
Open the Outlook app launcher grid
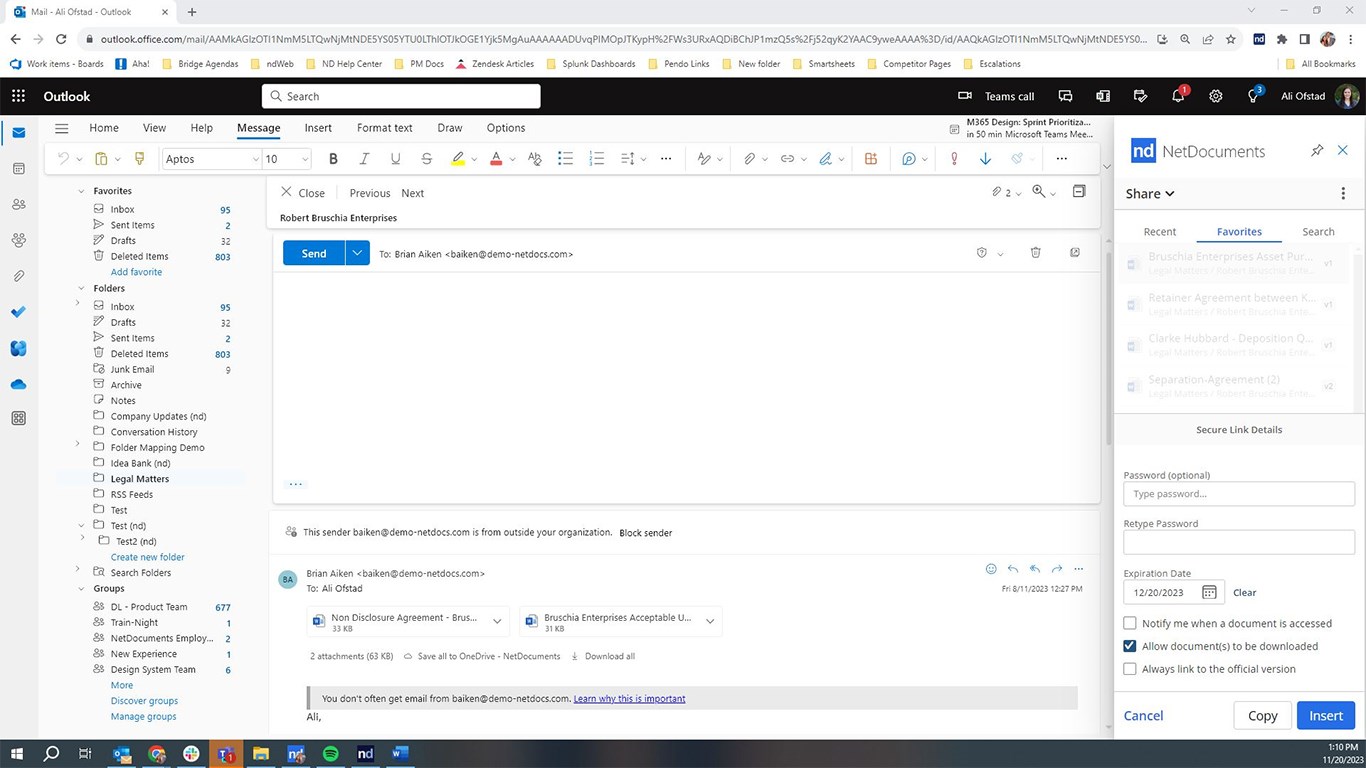[18, 96]
